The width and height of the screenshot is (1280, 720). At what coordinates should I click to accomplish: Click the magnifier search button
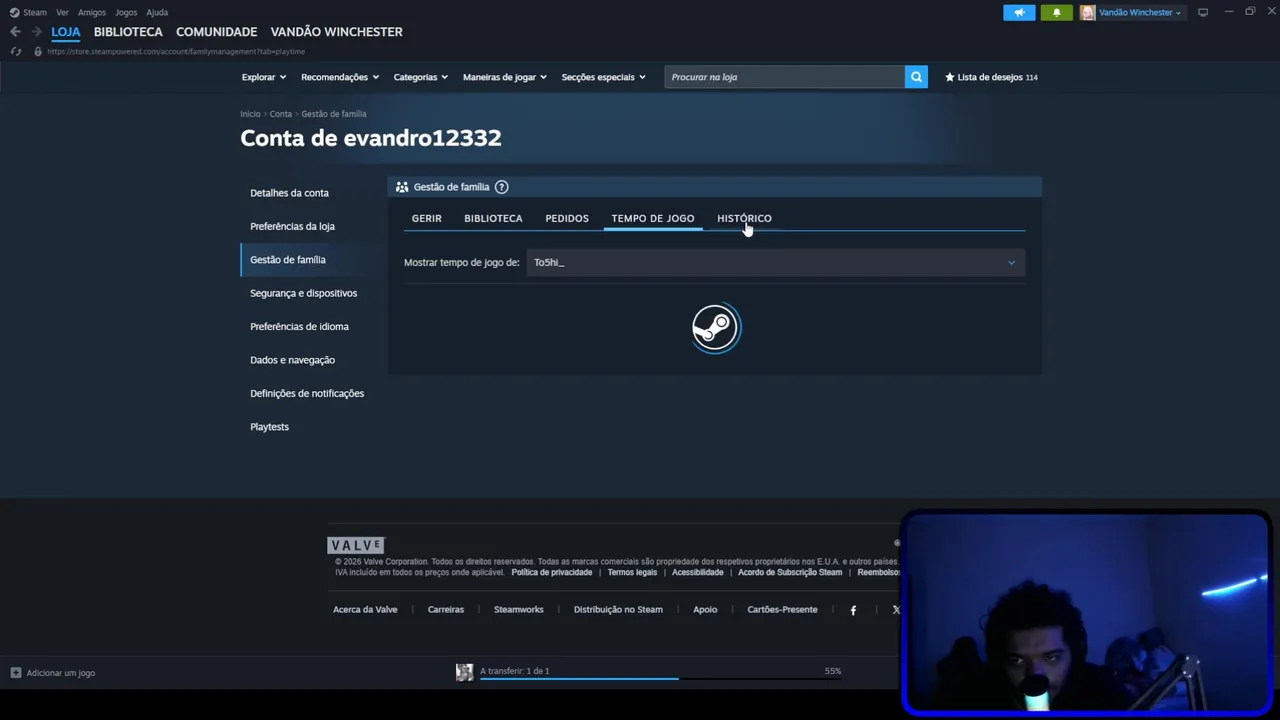[916, 77]
